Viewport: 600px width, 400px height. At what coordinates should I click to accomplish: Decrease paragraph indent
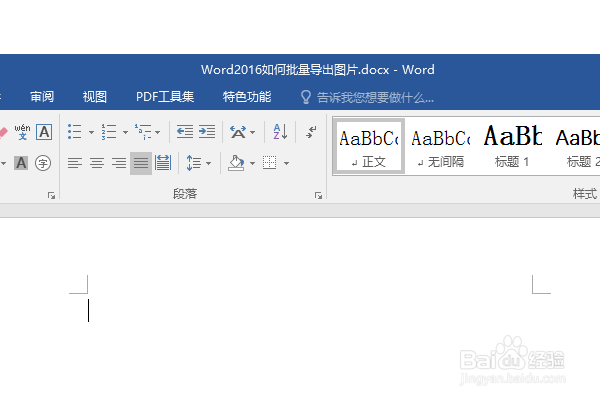[x=185, y=132]
